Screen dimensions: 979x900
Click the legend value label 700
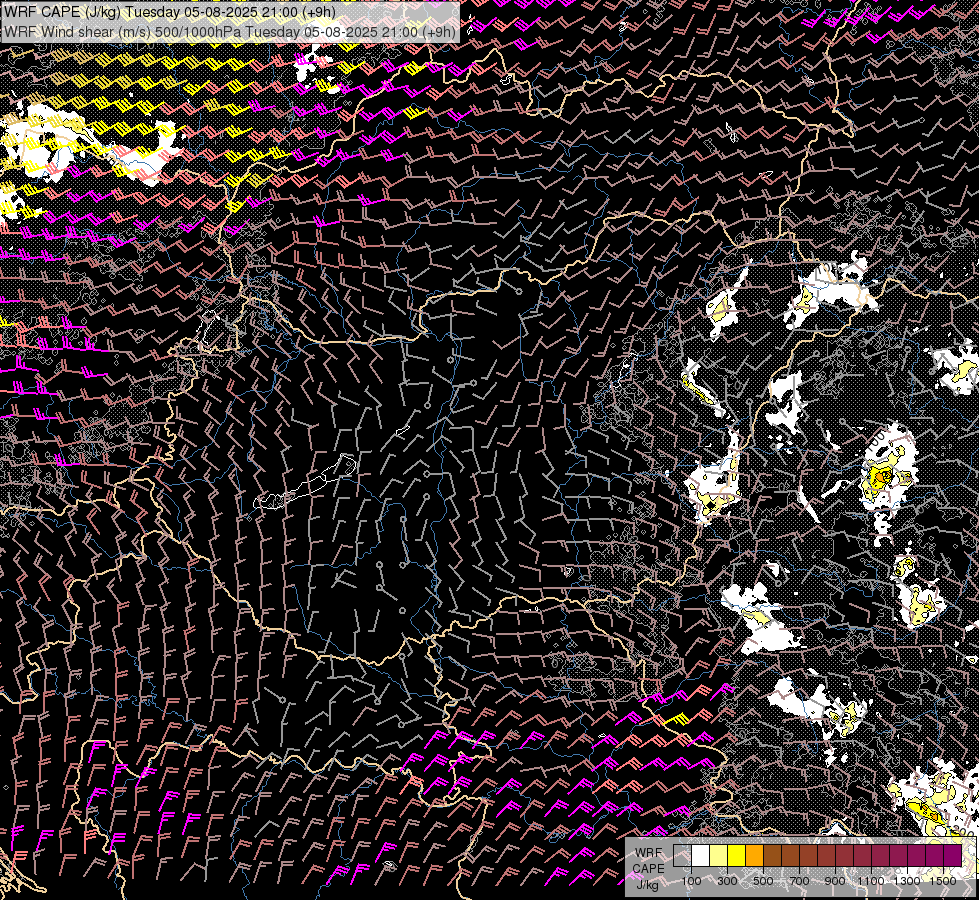[x=799, y=881]
